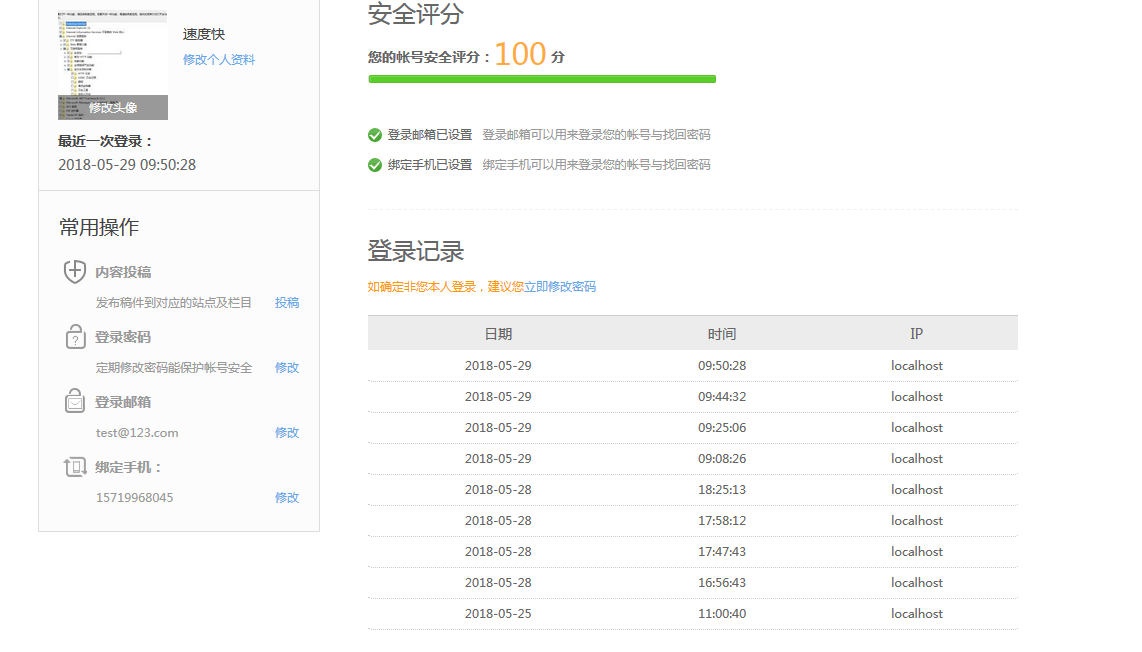Select login record time 18:25:13

click(x=722, y=490)
